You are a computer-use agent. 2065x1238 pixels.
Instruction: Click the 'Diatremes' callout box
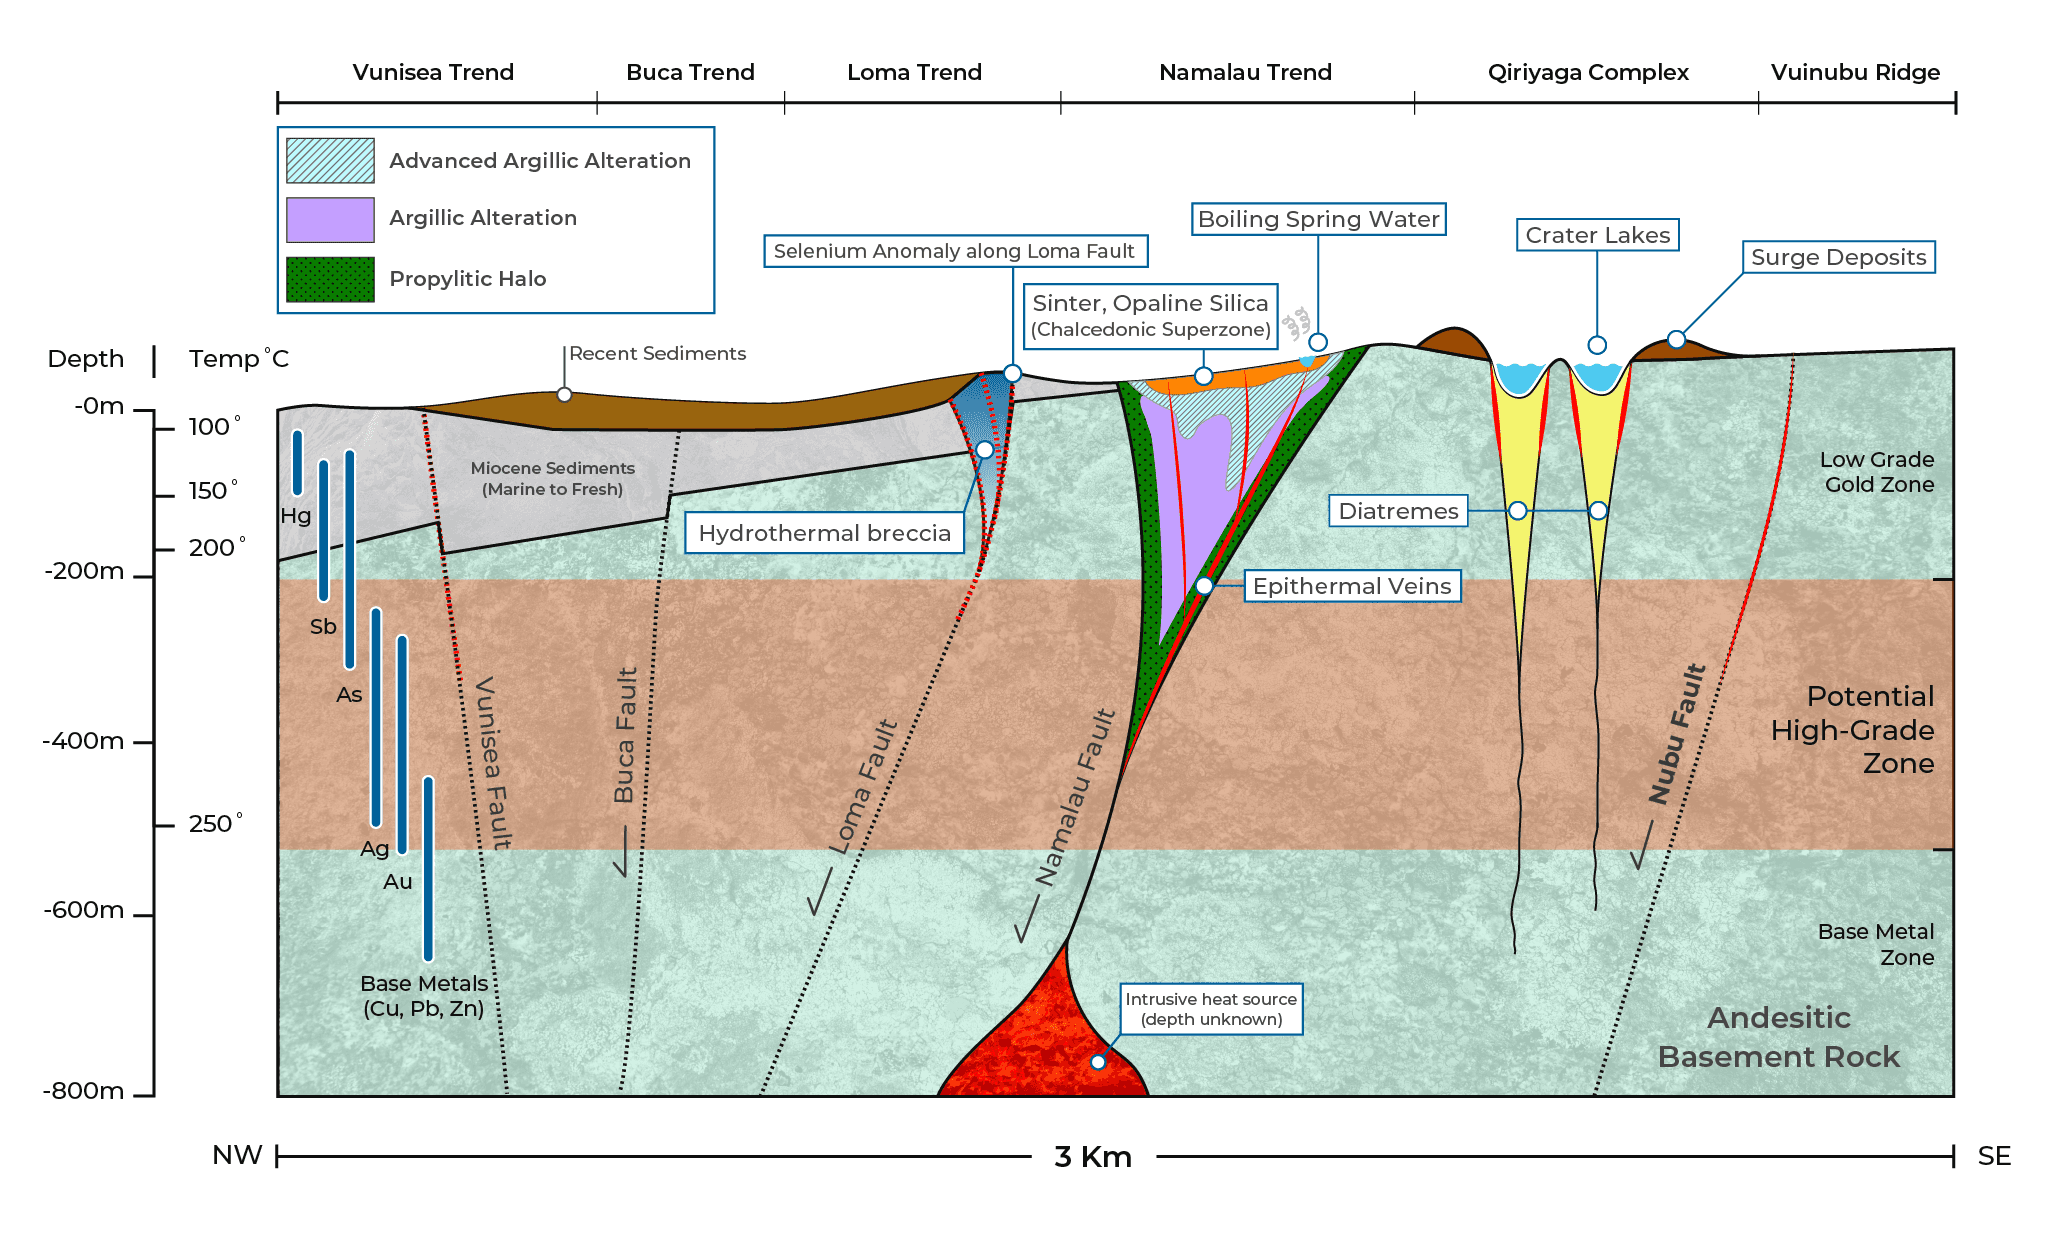(x=1398, y=511)
